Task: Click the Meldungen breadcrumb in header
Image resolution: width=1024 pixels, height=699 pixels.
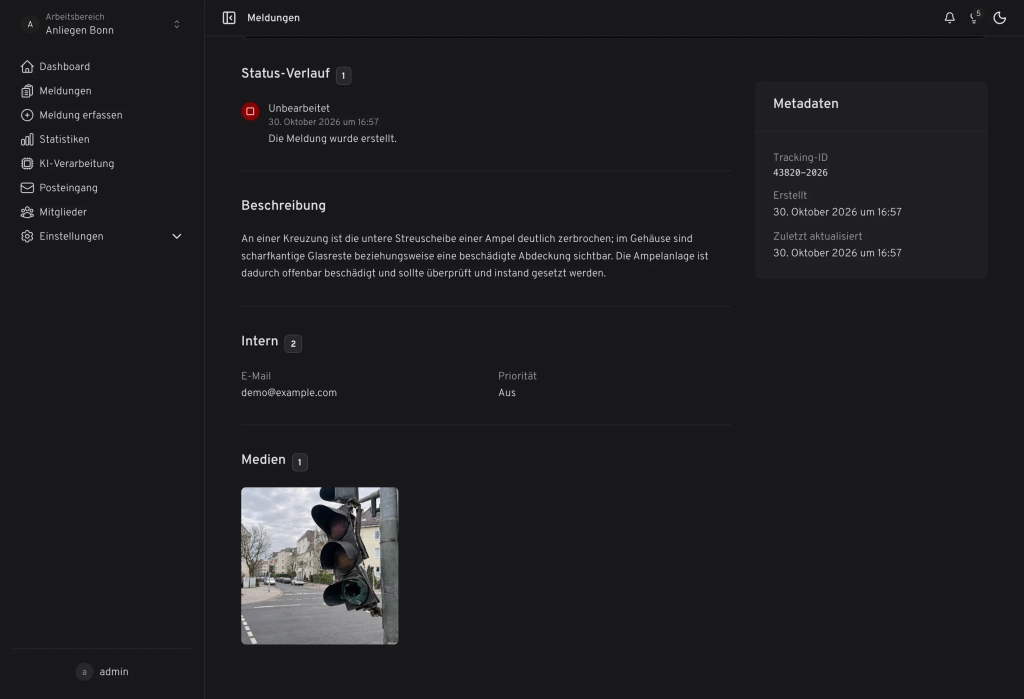Action: (273, 18)
